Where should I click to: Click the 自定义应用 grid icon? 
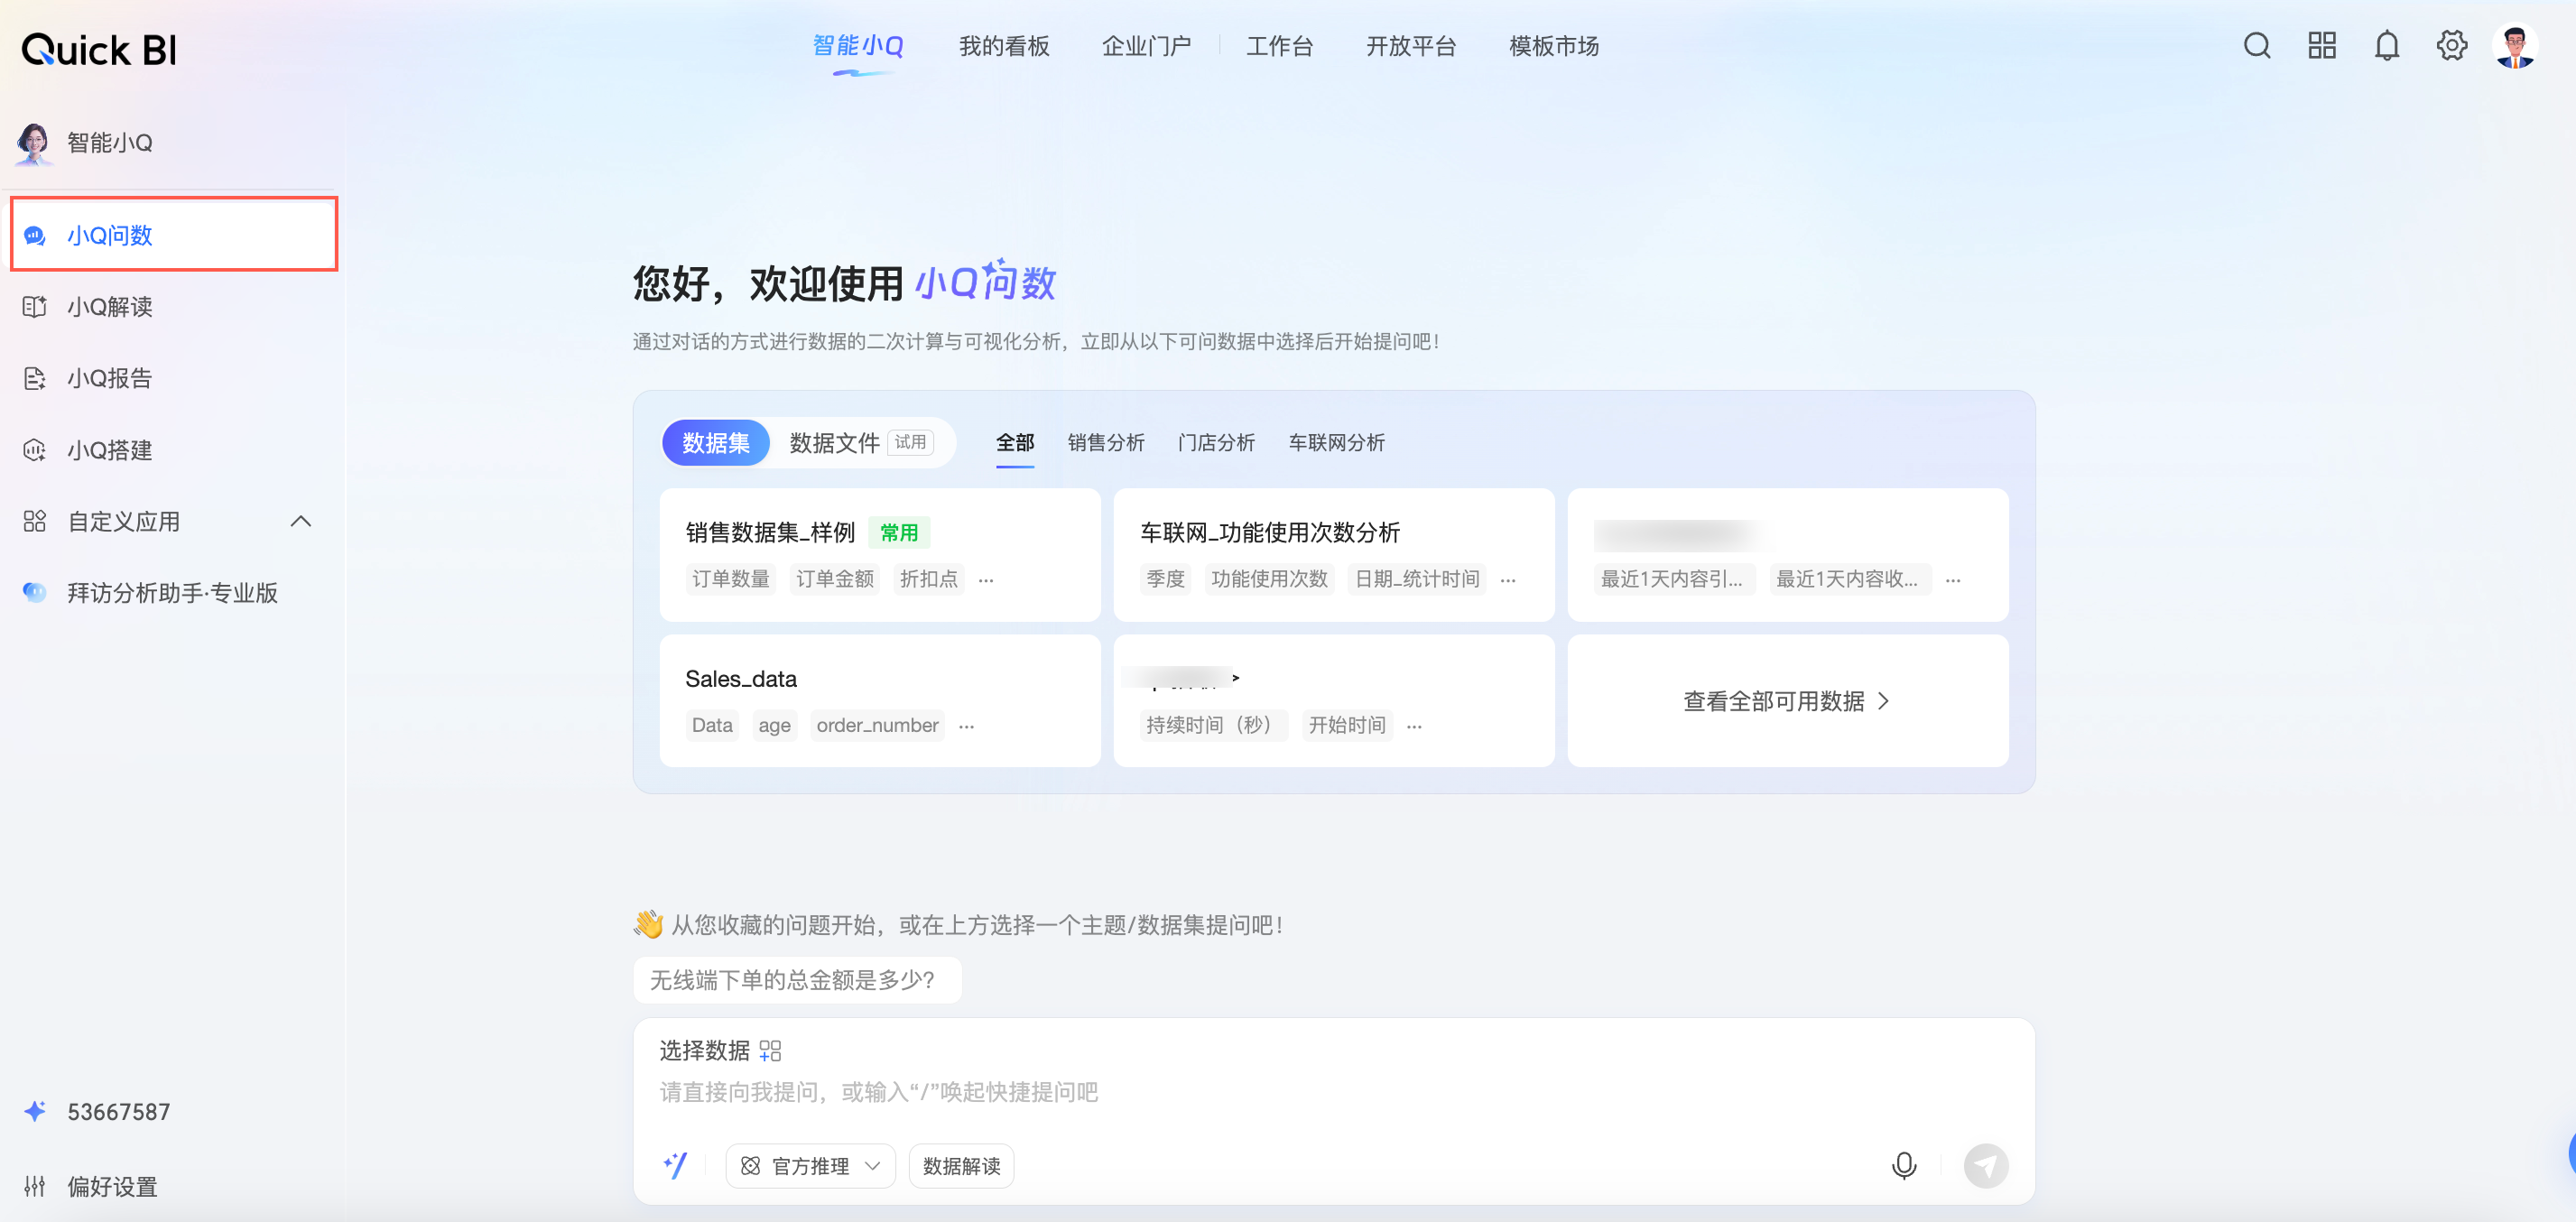pos(35,521)
